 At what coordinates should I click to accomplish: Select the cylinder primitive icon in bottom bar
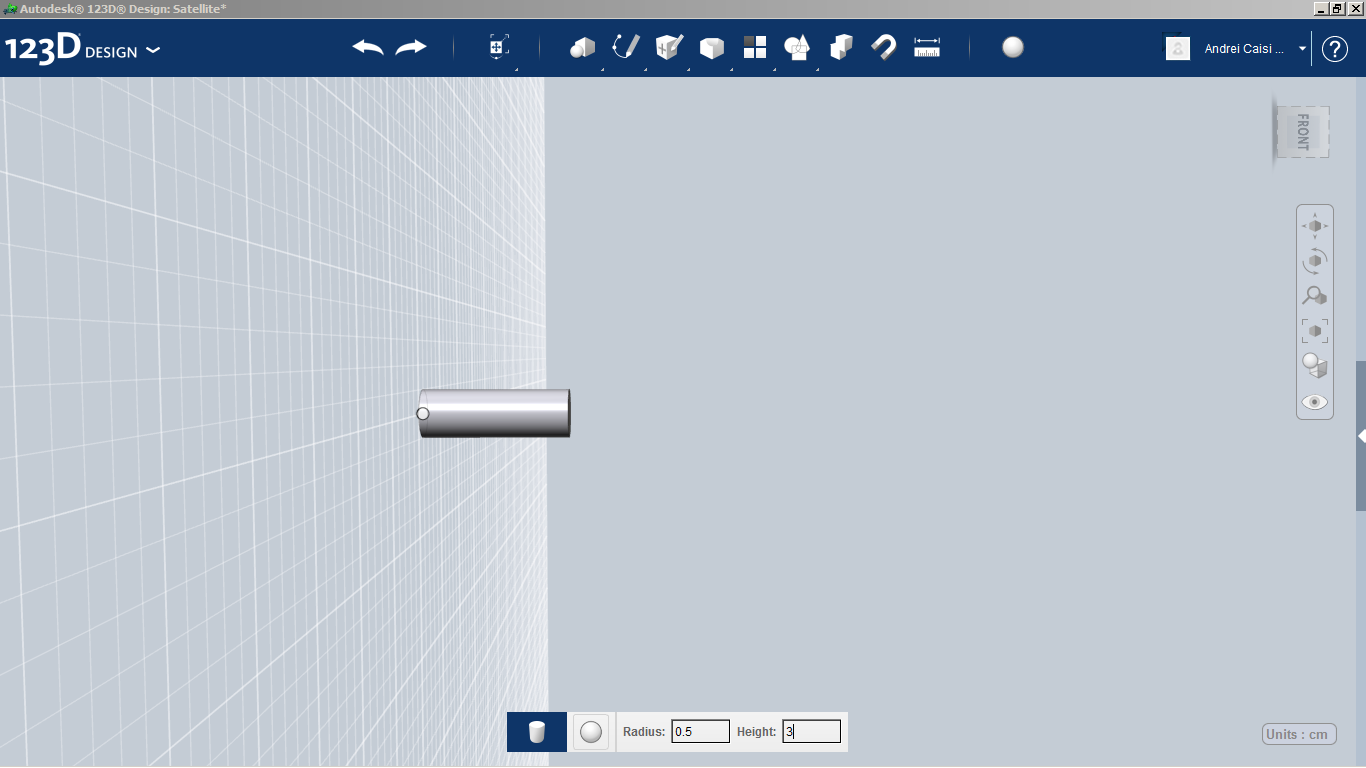[x=537, y=732]
